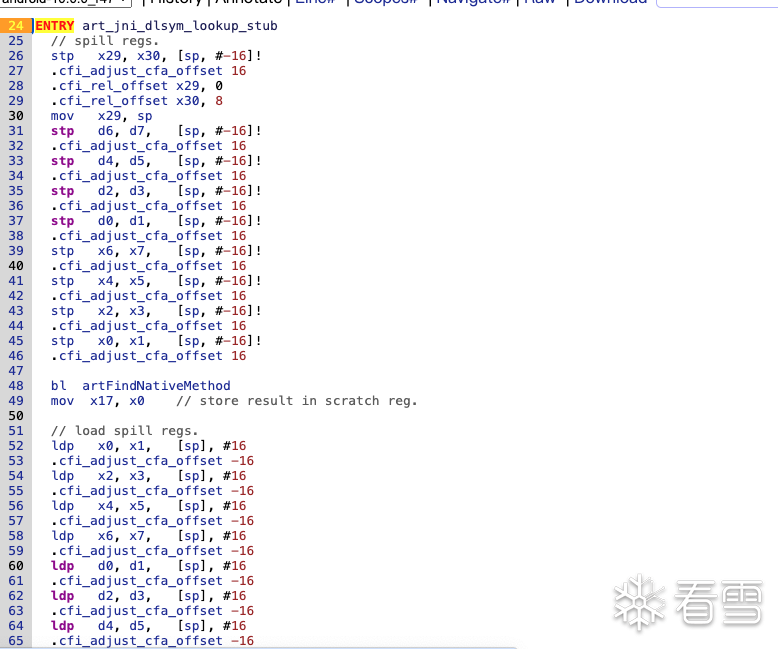778x649 pixels.
Task: Click .cfi_rel_offset on line 28
Action: [109, 86]
